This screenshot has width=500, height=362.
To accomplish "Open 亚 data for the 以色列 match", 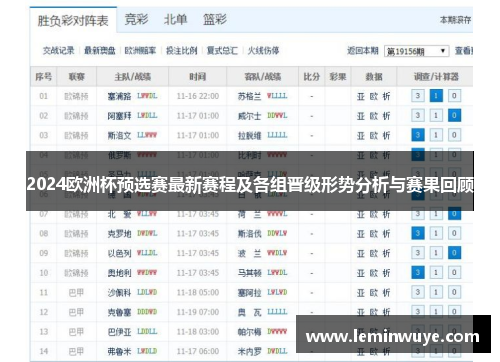I will [361, 253].
